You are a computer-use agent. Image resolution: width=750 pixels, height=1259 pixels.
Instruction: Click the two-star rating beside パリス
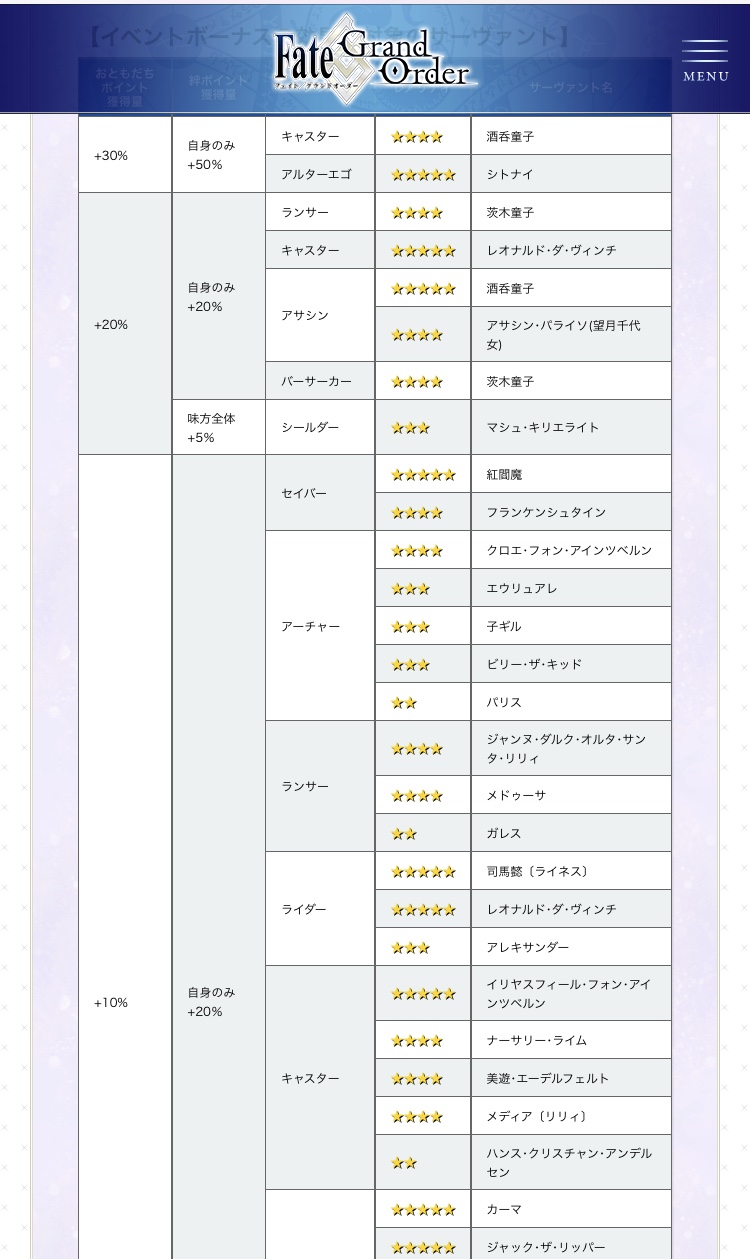404,702
